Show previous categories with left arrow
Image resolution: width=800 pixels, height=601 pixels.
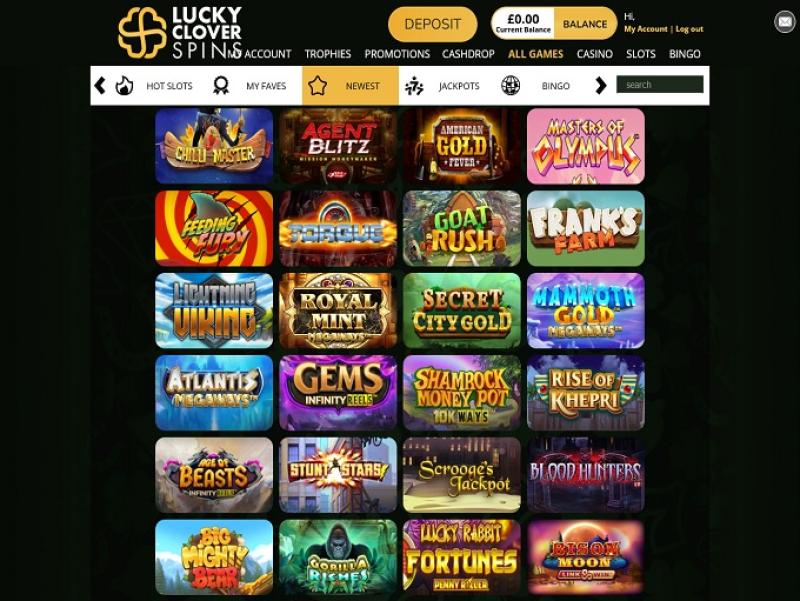(x=100, y=86)
